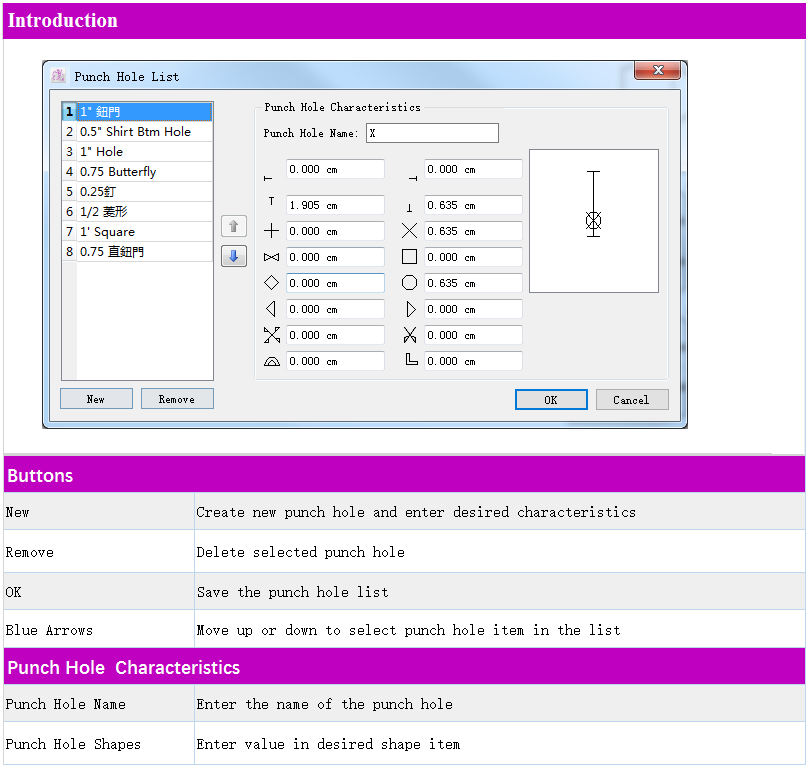
Task: Click the Punch Hole Name text field
Action: (x=432, y=133)
